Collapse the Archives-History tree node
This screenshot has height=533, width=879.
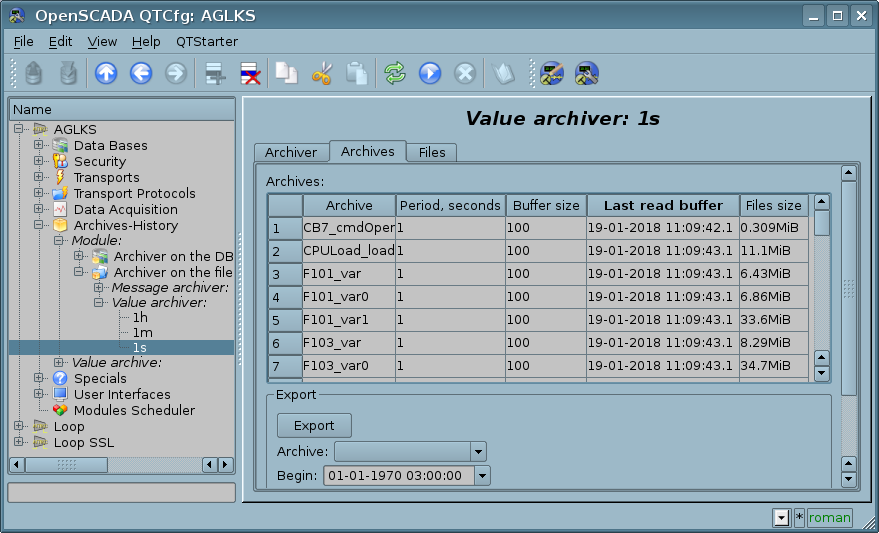point(39,226)
